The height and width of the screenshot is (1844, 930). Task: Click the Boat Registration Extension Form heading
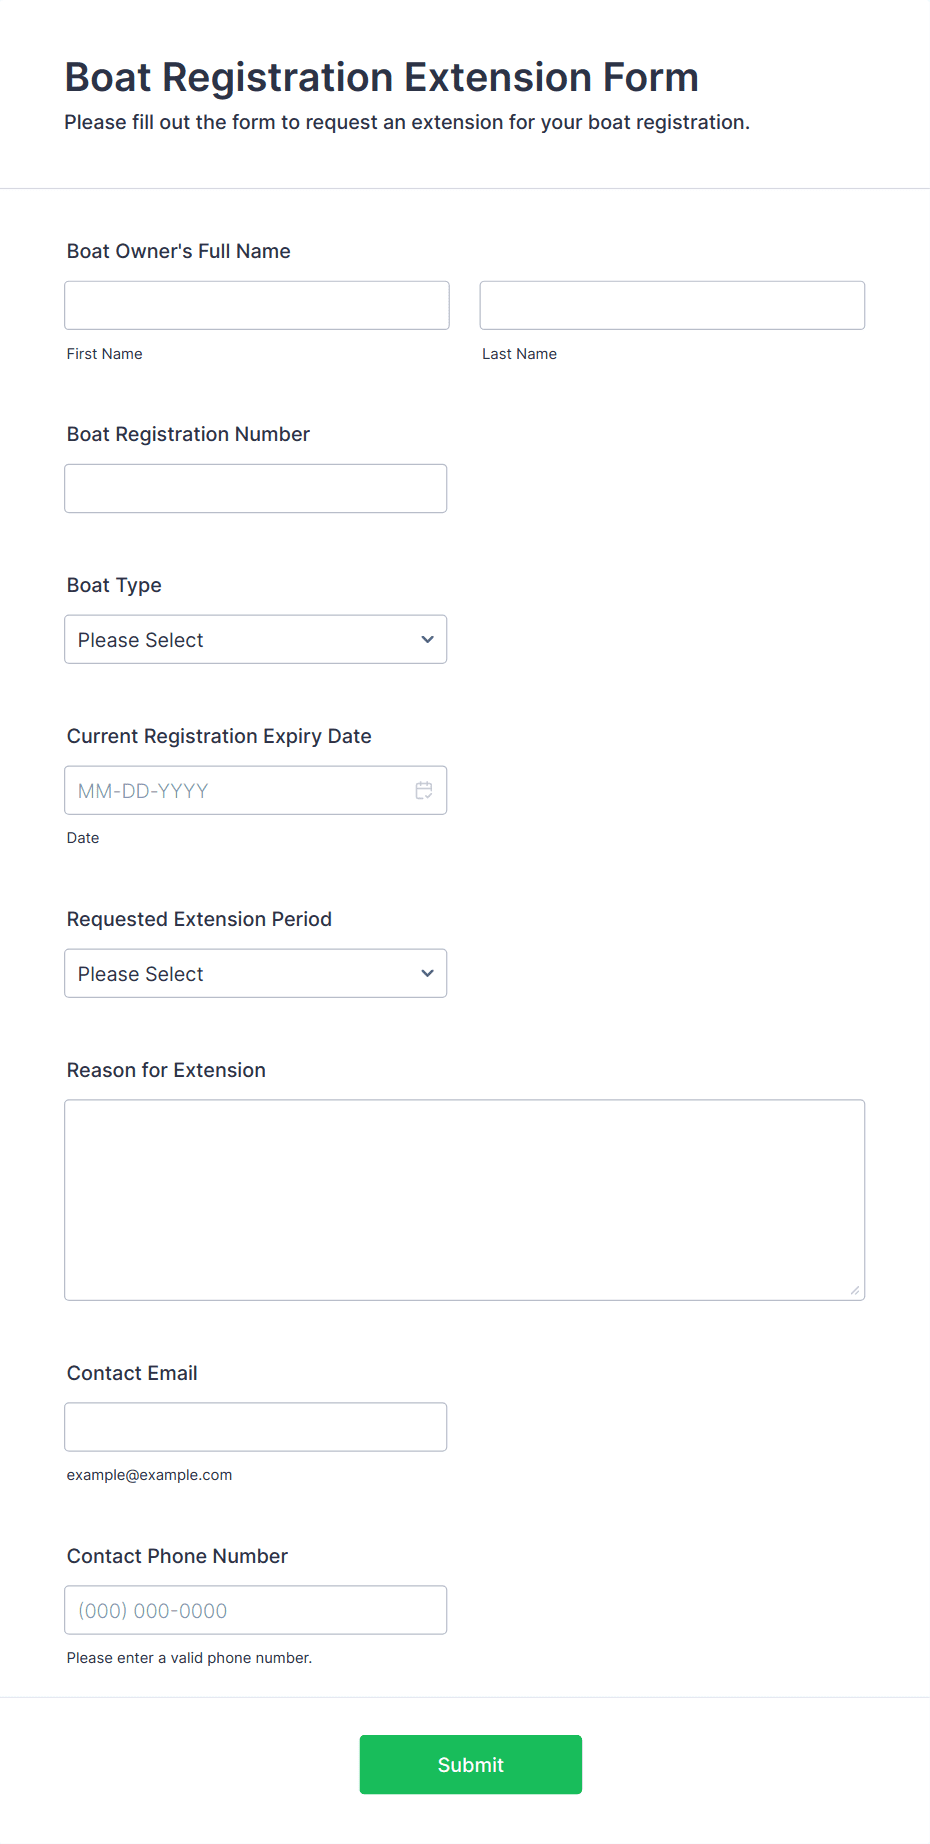click(382, 77)
